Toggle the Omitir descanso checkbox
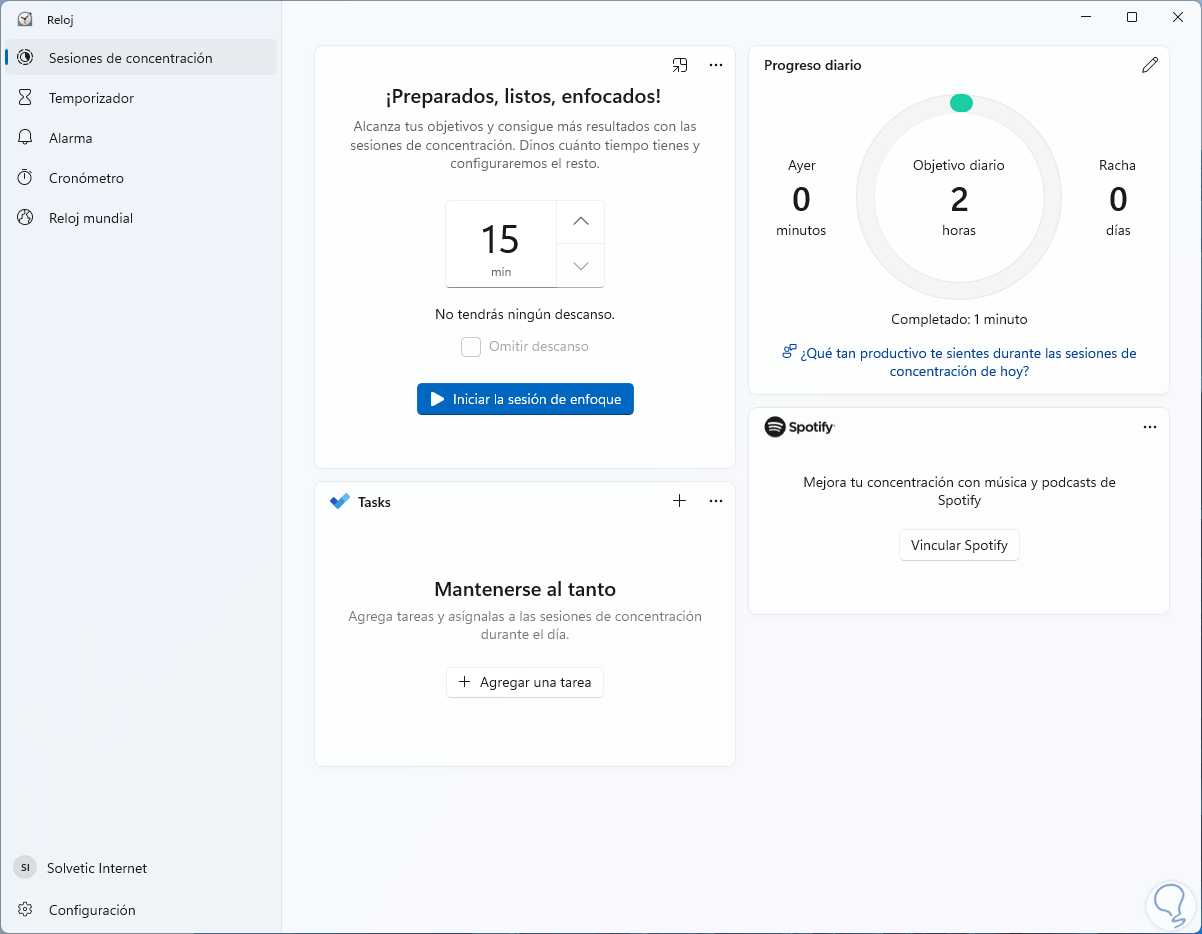The width and height of the screenshot is (1202, 934). tap(471, 347)
